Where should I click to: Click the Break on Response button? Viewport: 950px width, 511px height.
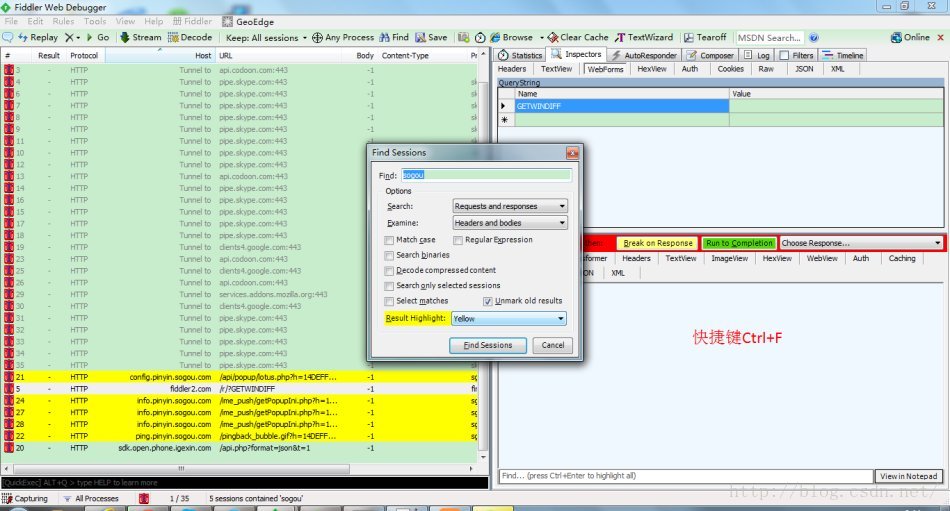click(657, 243)
